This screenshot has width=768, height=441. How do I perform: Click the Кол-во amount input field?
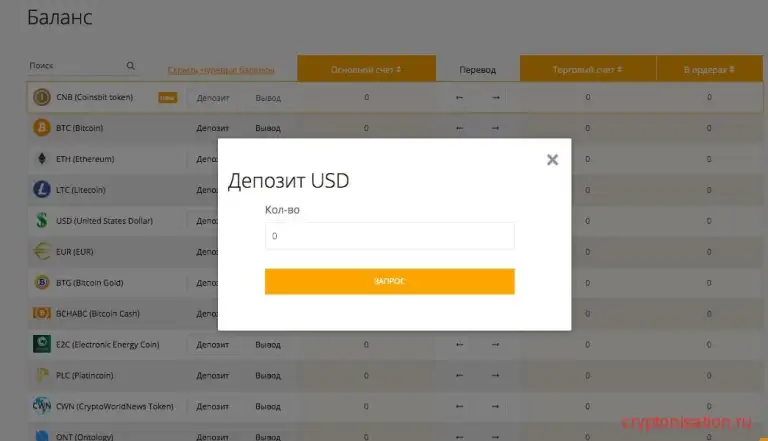pos(389,236)
